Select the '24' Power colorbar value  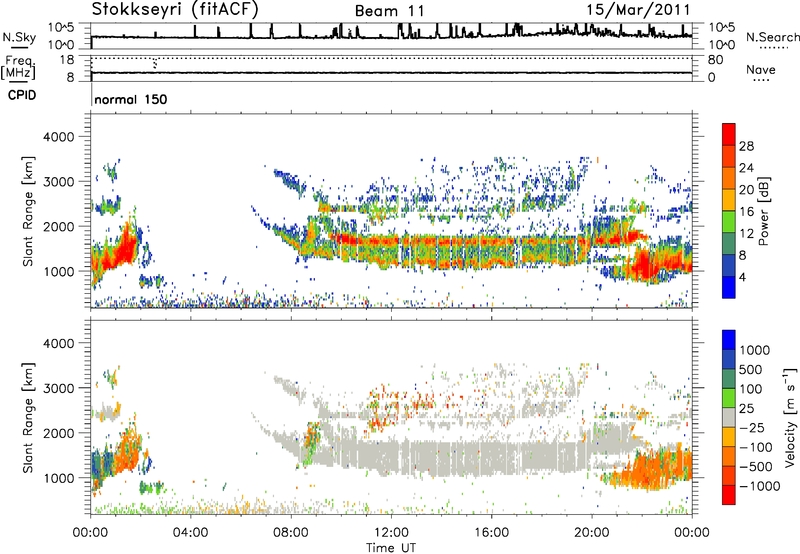click(x=746, y=168)
